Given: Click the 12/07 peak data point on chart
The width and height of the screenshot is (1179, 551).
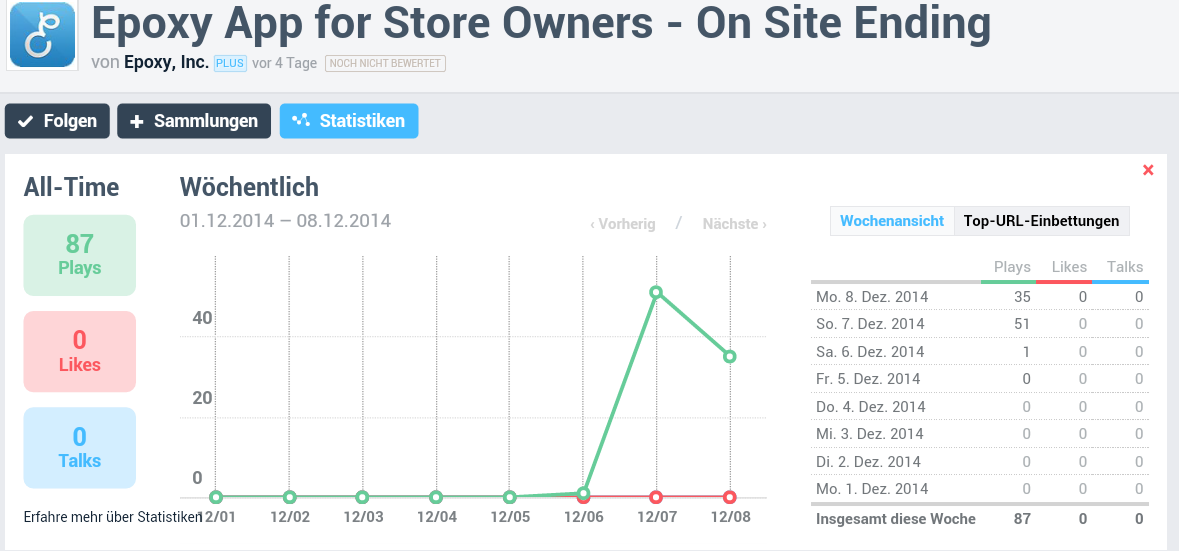Looking at the screenshot, I should coord(656,292).
